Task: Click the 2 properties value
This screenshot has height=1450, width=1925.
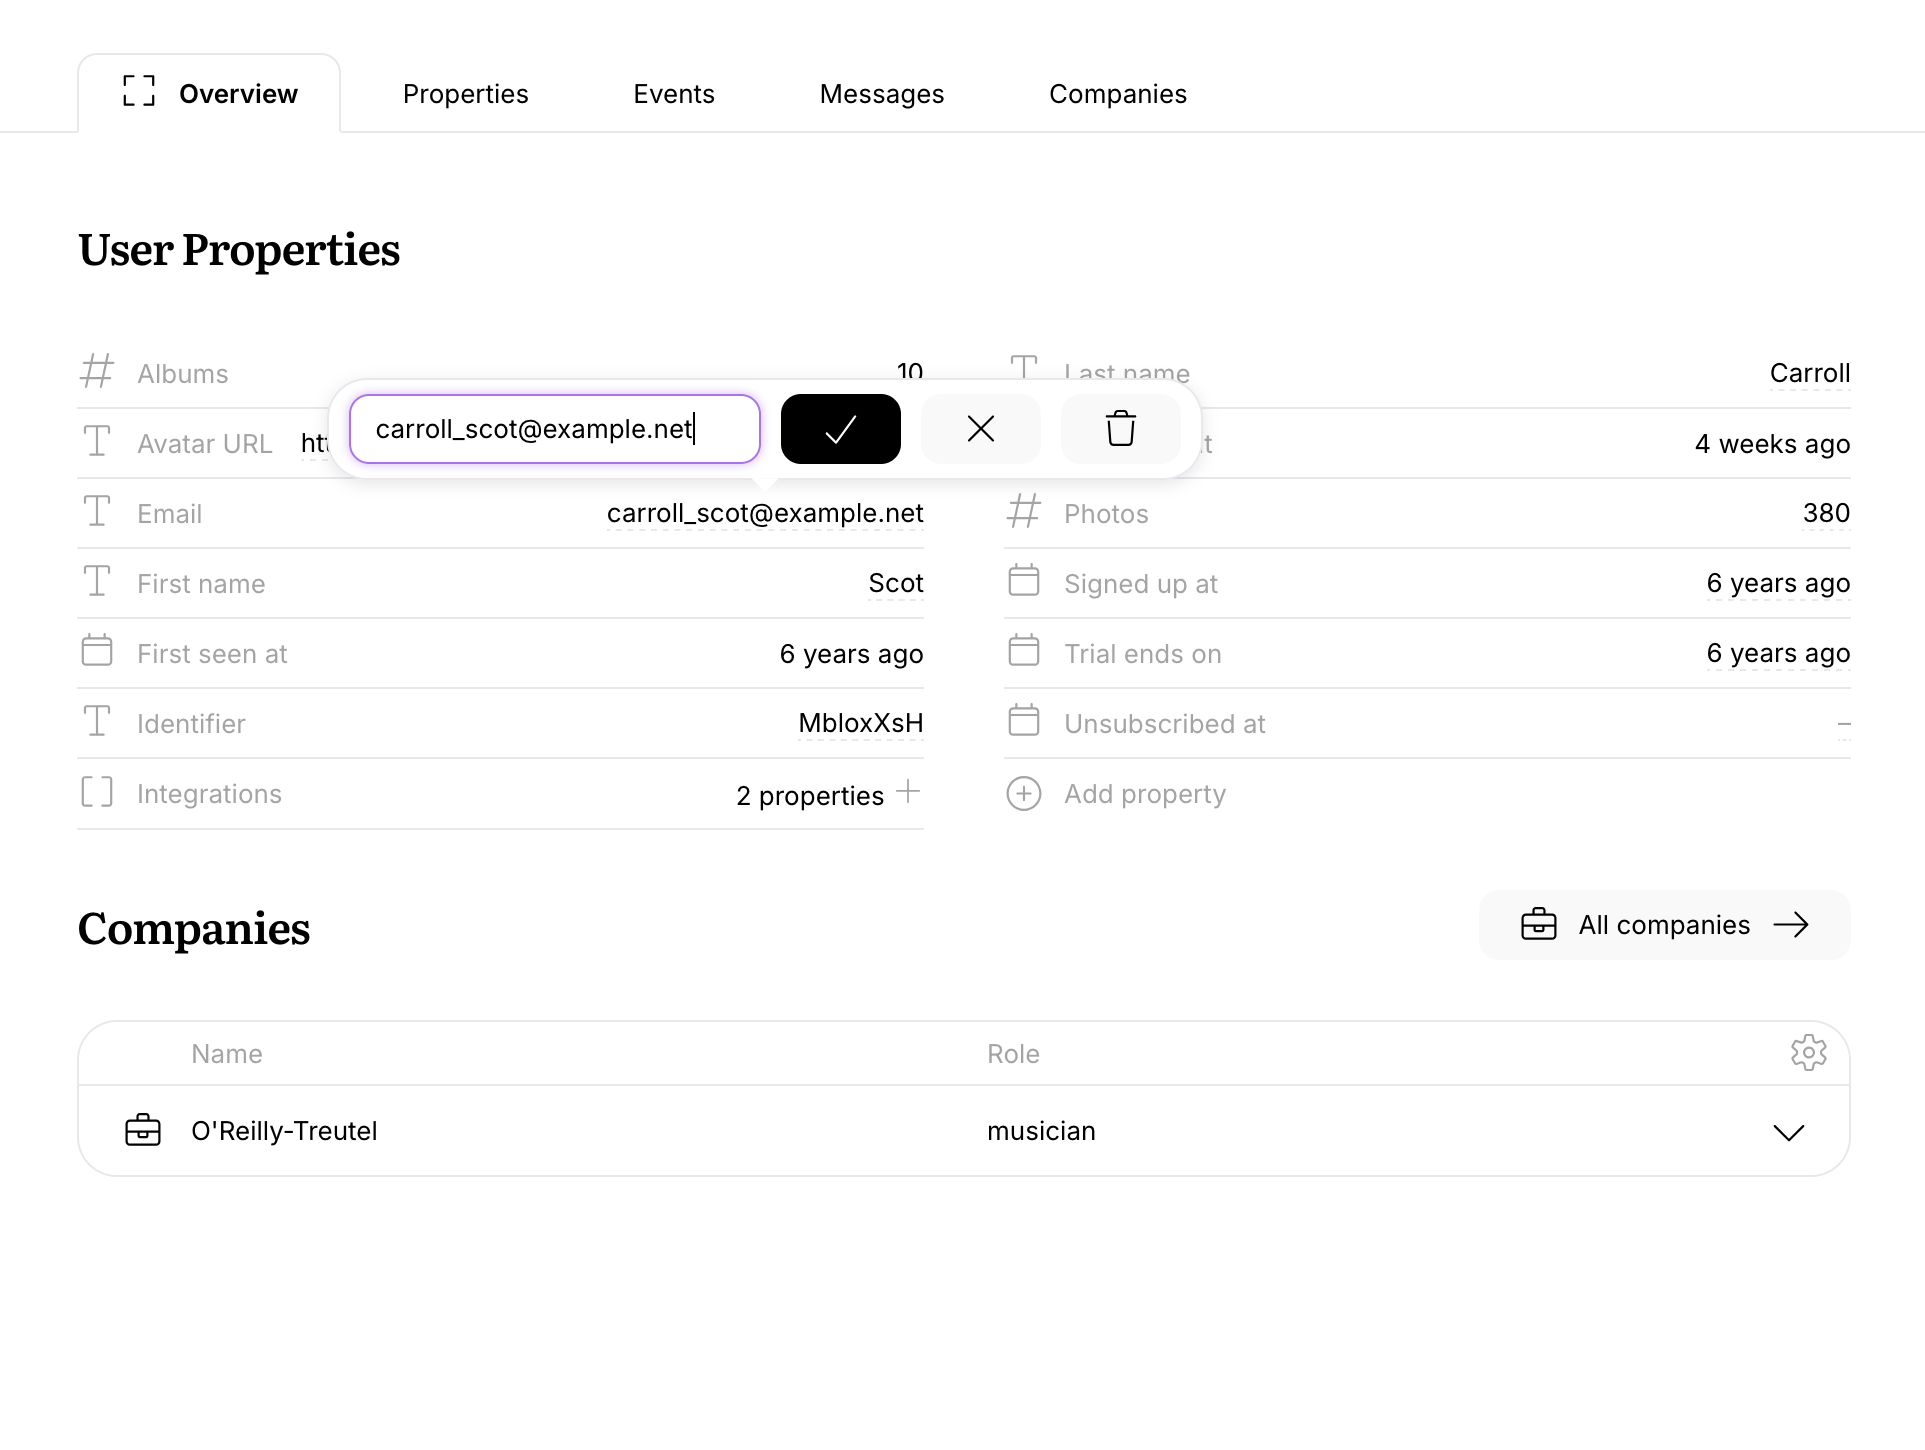Action: click(810, 796)
